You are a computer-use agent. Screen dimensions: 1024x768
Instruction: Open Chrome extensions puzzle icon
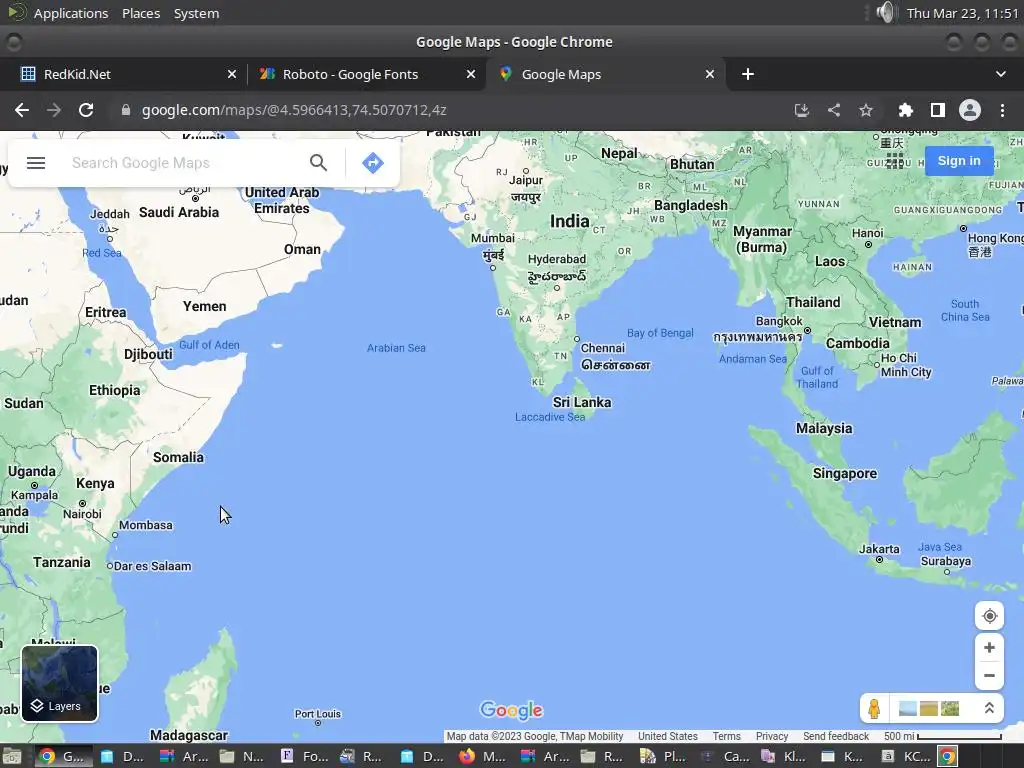(x=905, y=110)
